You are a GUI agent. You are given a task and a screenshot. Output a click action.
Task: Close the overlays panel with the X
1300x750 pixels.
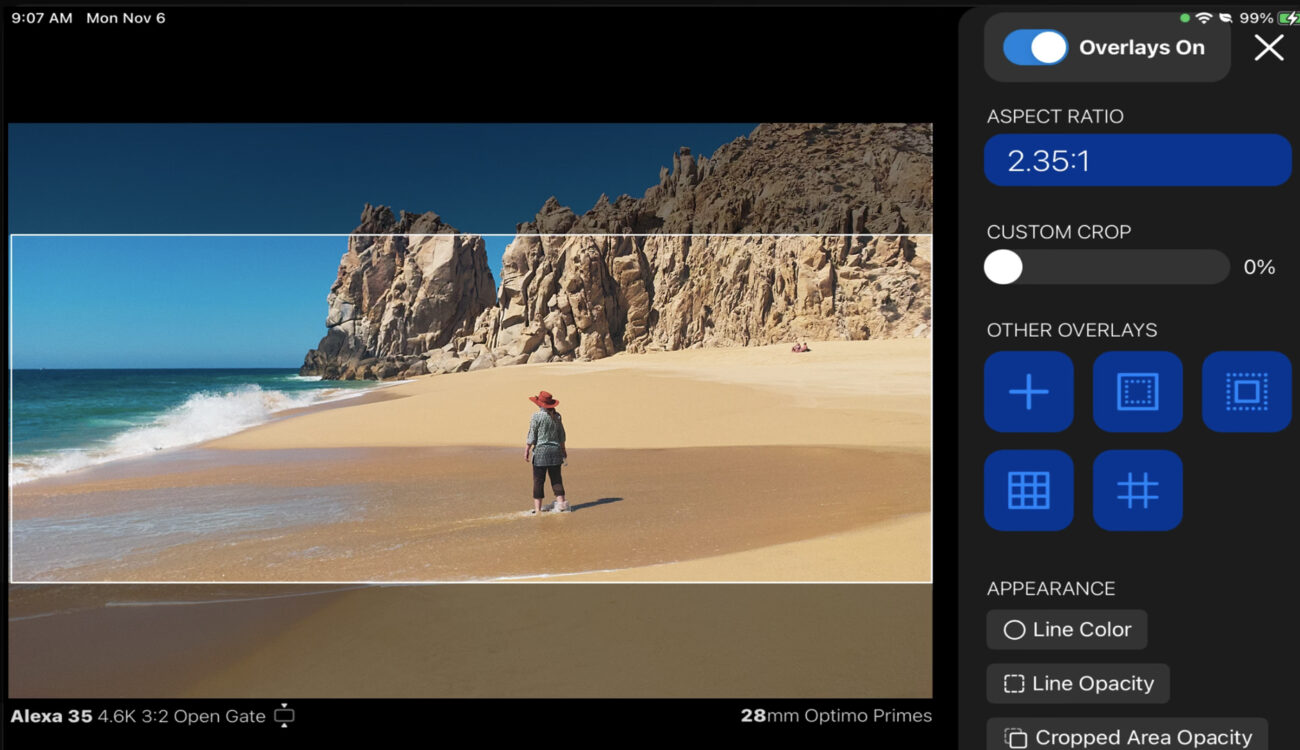(1269, 47)
